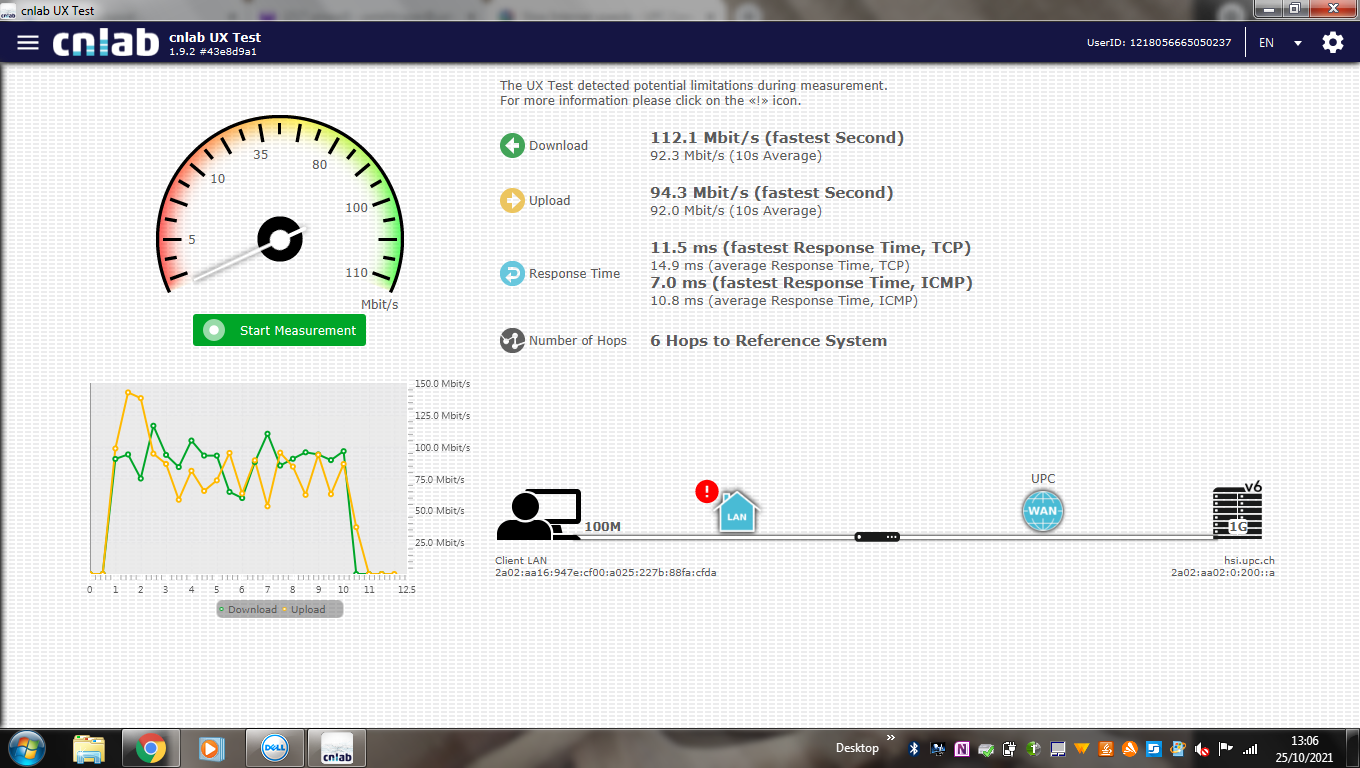Open the hamburger menu
This screenshot has width=1360, height=768.
(28, 43)
